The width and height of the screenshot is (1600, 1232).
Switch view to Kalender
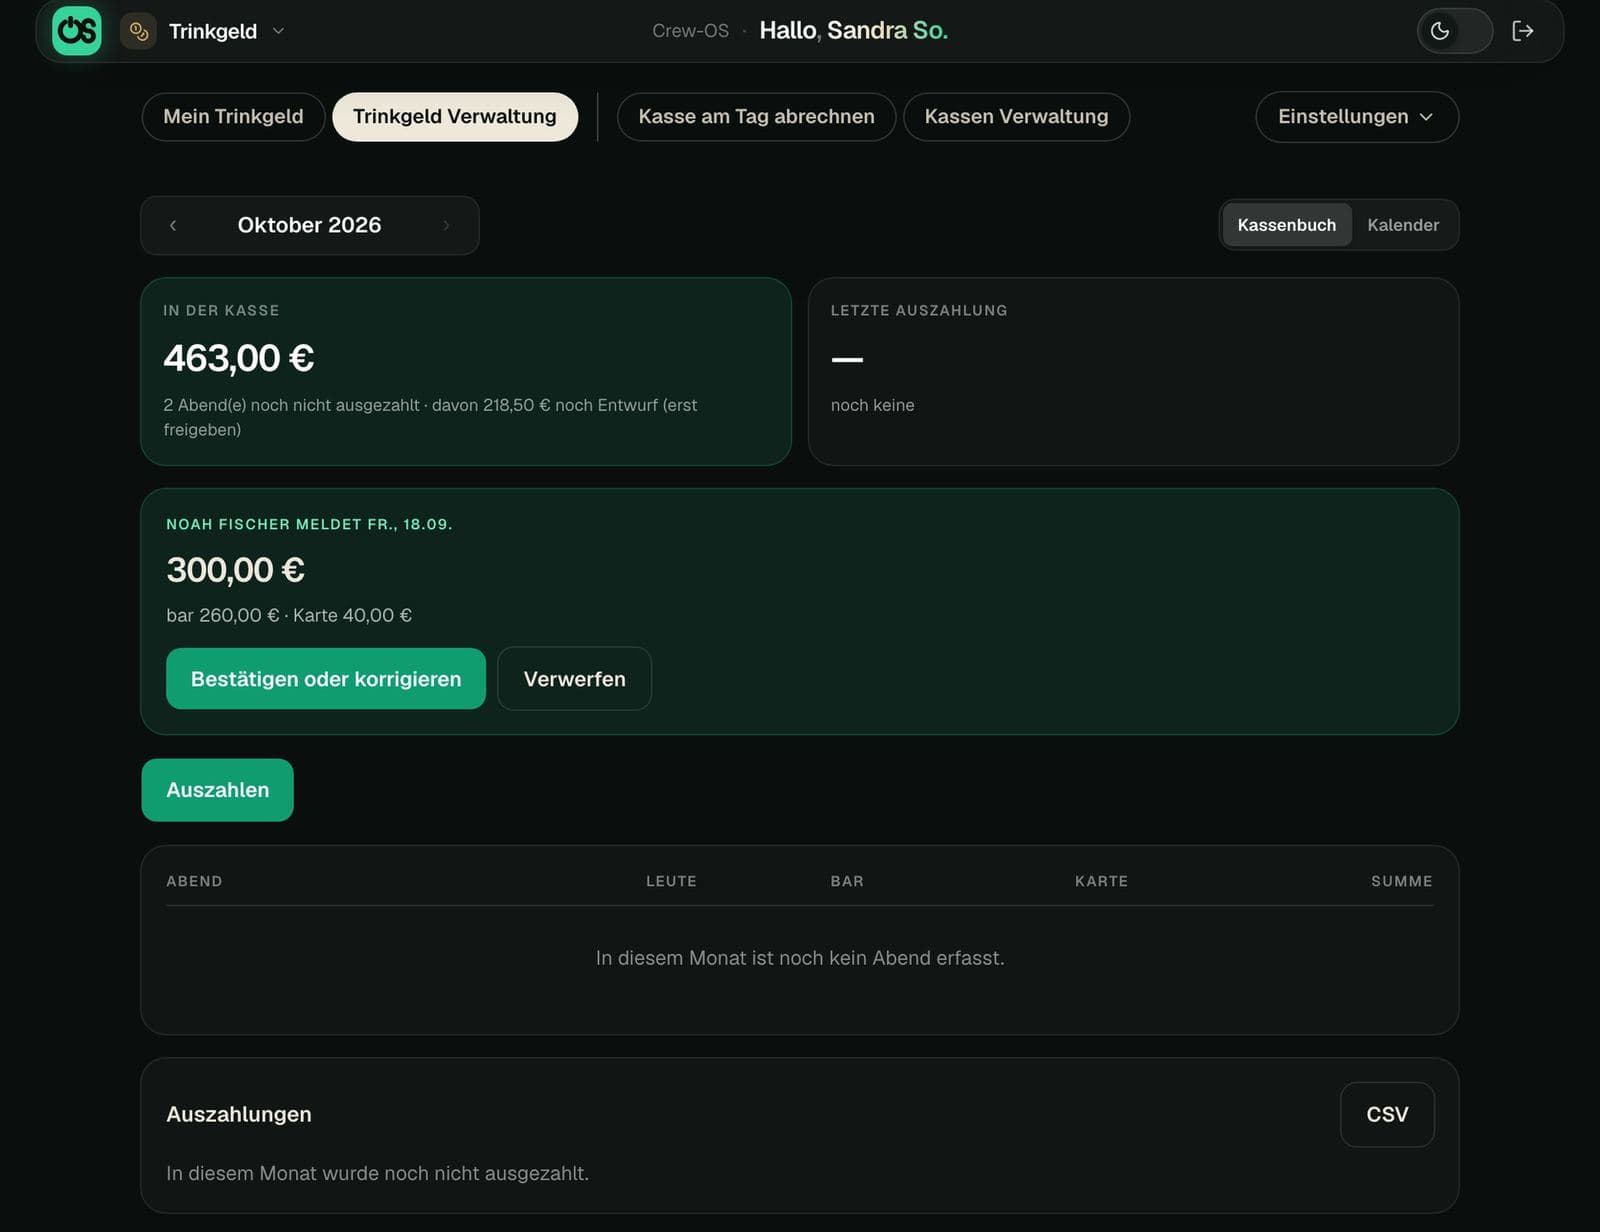(x=1403, y=225)
